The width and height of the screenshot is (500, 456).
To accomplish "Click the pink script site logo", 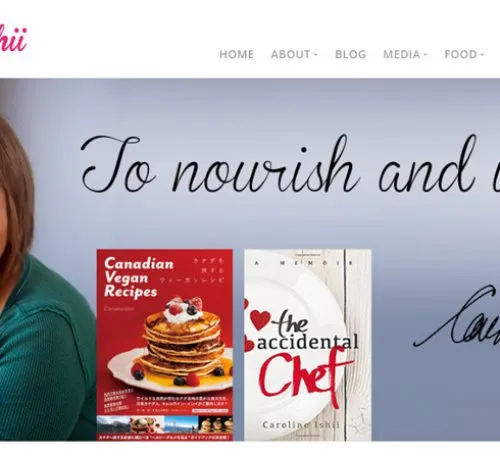I will click(x=13, y=38).
